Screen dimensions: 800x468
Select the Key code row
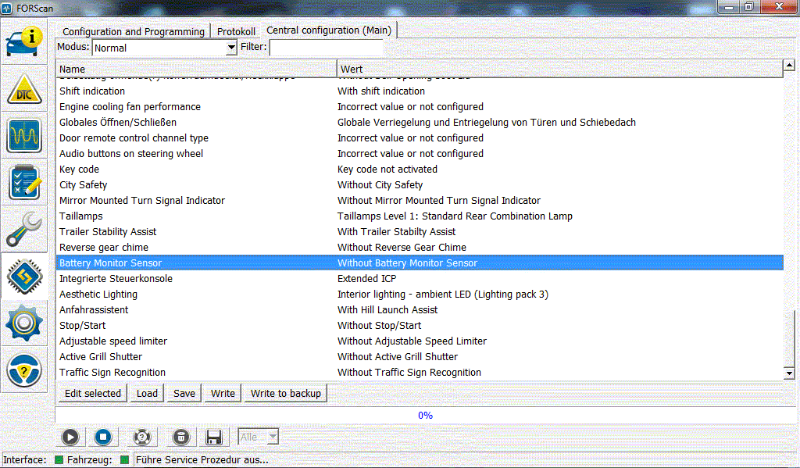pyautogui.click(x=419, y=169)
